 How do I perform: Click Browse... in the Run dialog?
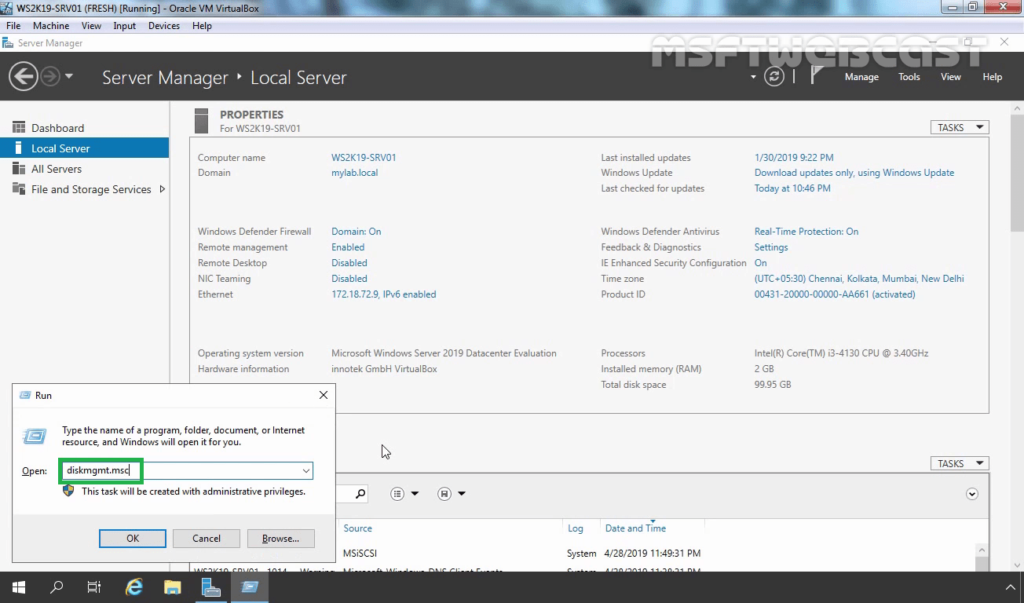click(281, 538)
